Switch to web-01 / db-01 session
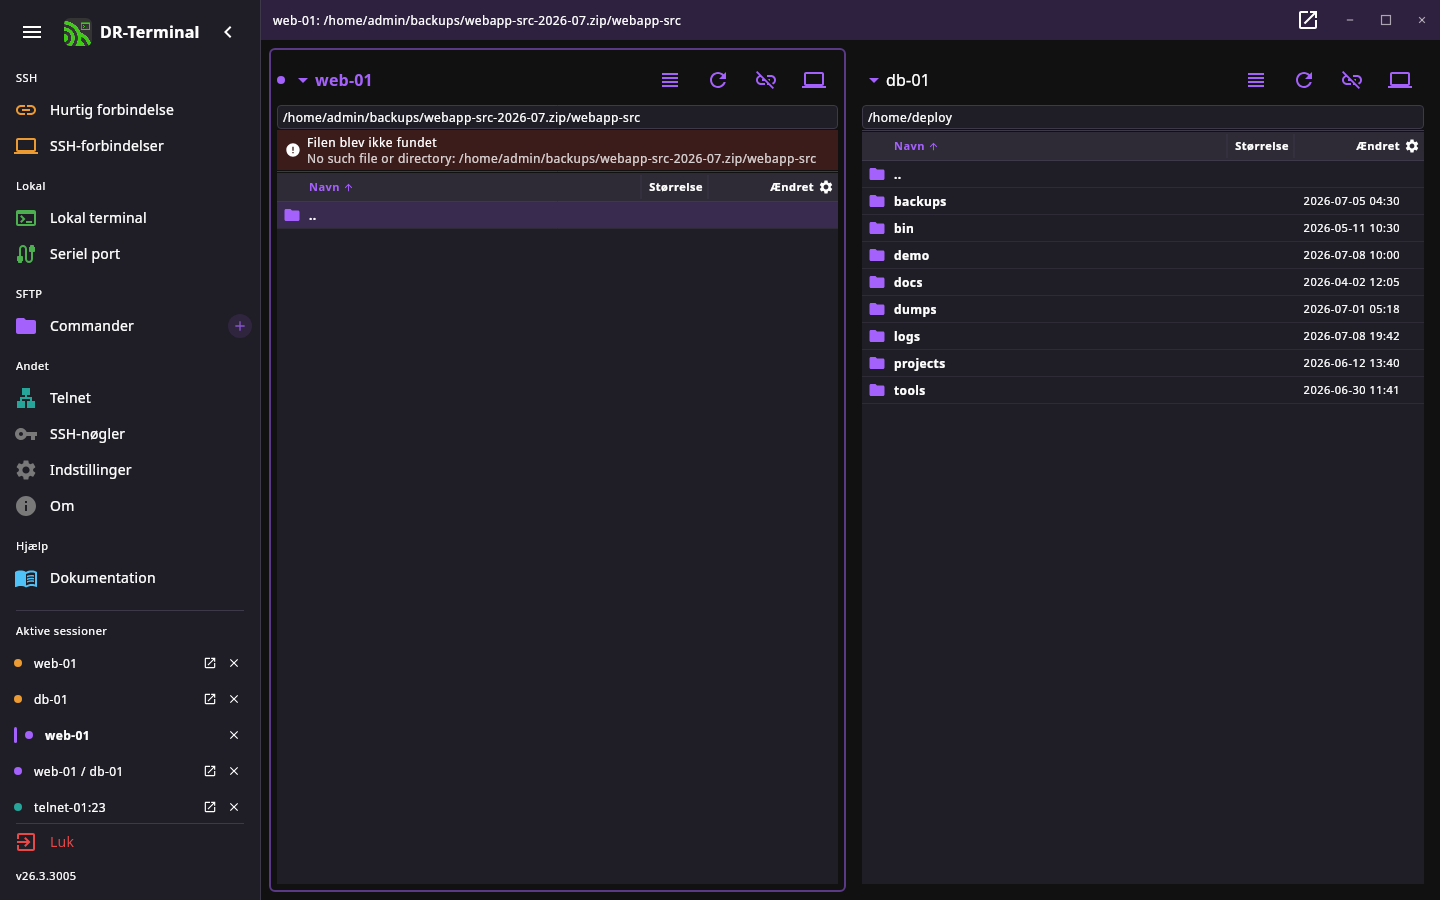 pyautogui.click(x=78, y=771)
